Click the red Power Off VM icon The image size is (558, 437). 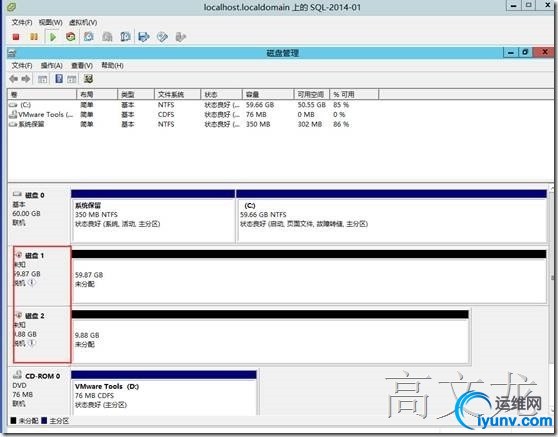click(x=16, y=37)
